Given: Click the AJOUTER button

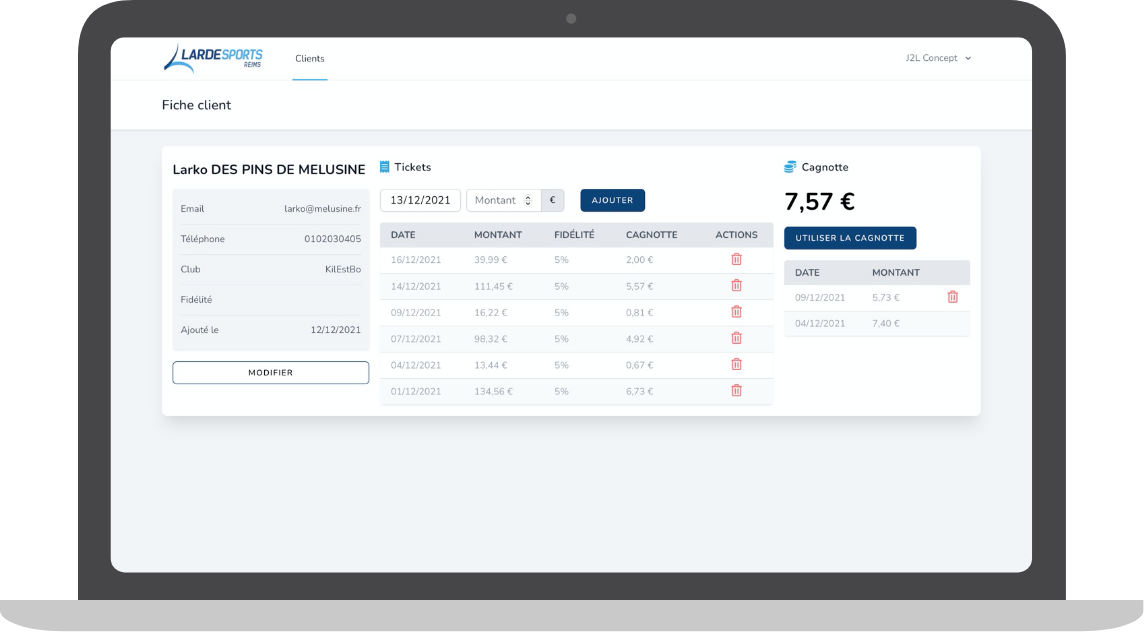Looking at the screenshot, I should (x=612, y=201).
